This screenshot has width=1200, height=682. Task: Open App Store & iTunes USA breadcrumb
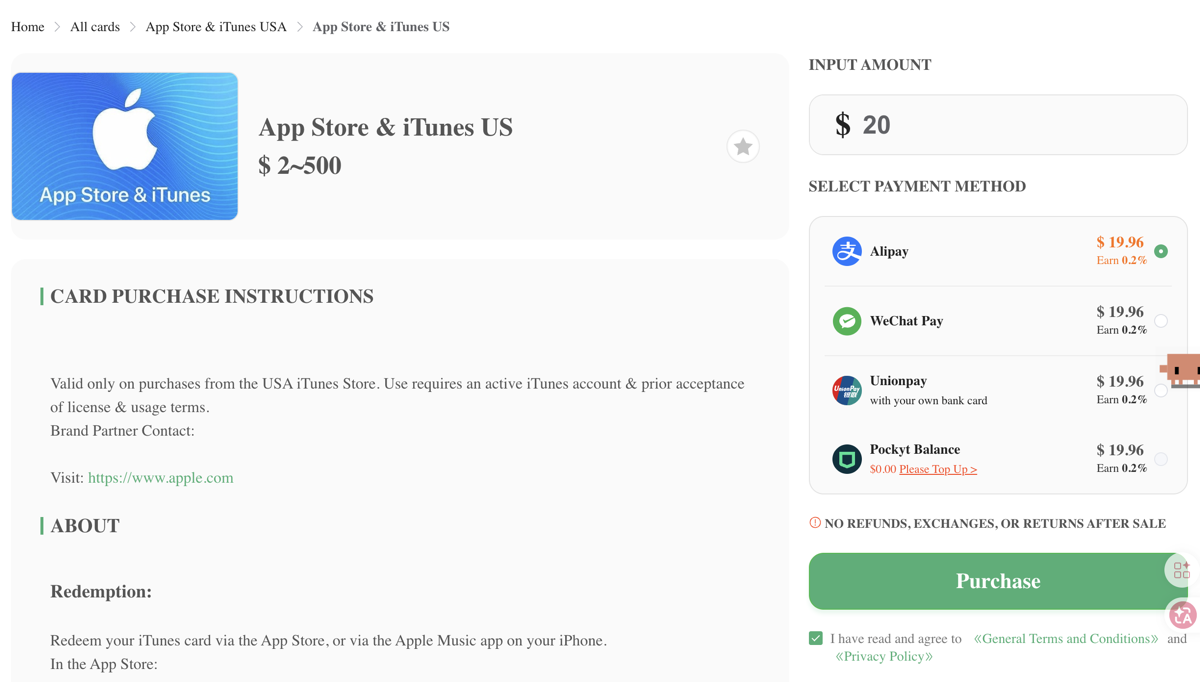coord(216,27)
